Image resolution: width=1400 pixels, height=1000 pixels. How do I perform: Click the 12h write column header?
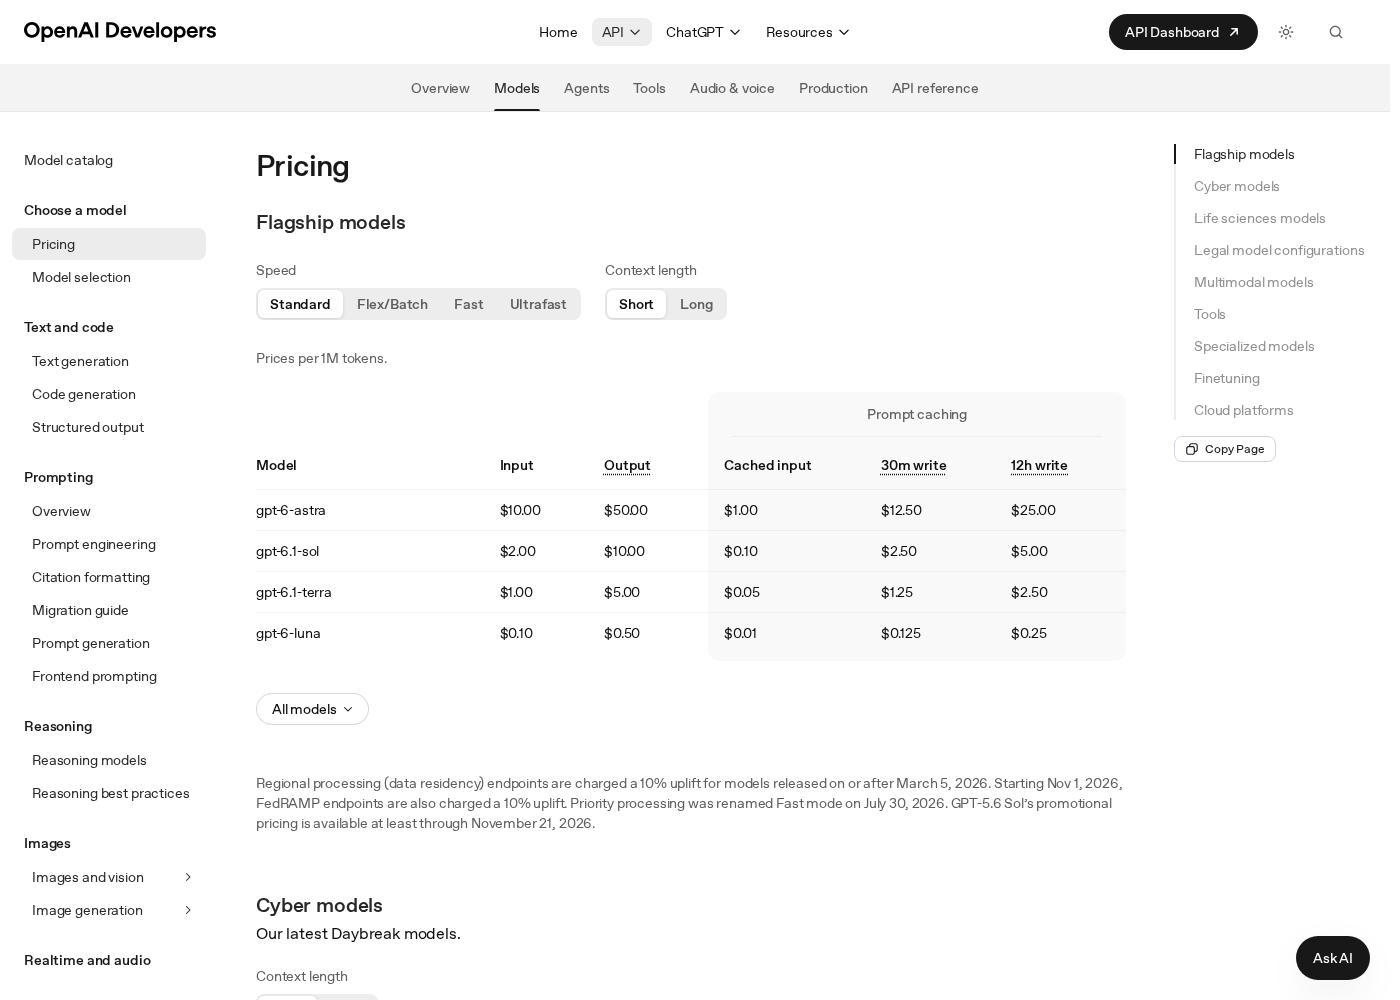1039,465
